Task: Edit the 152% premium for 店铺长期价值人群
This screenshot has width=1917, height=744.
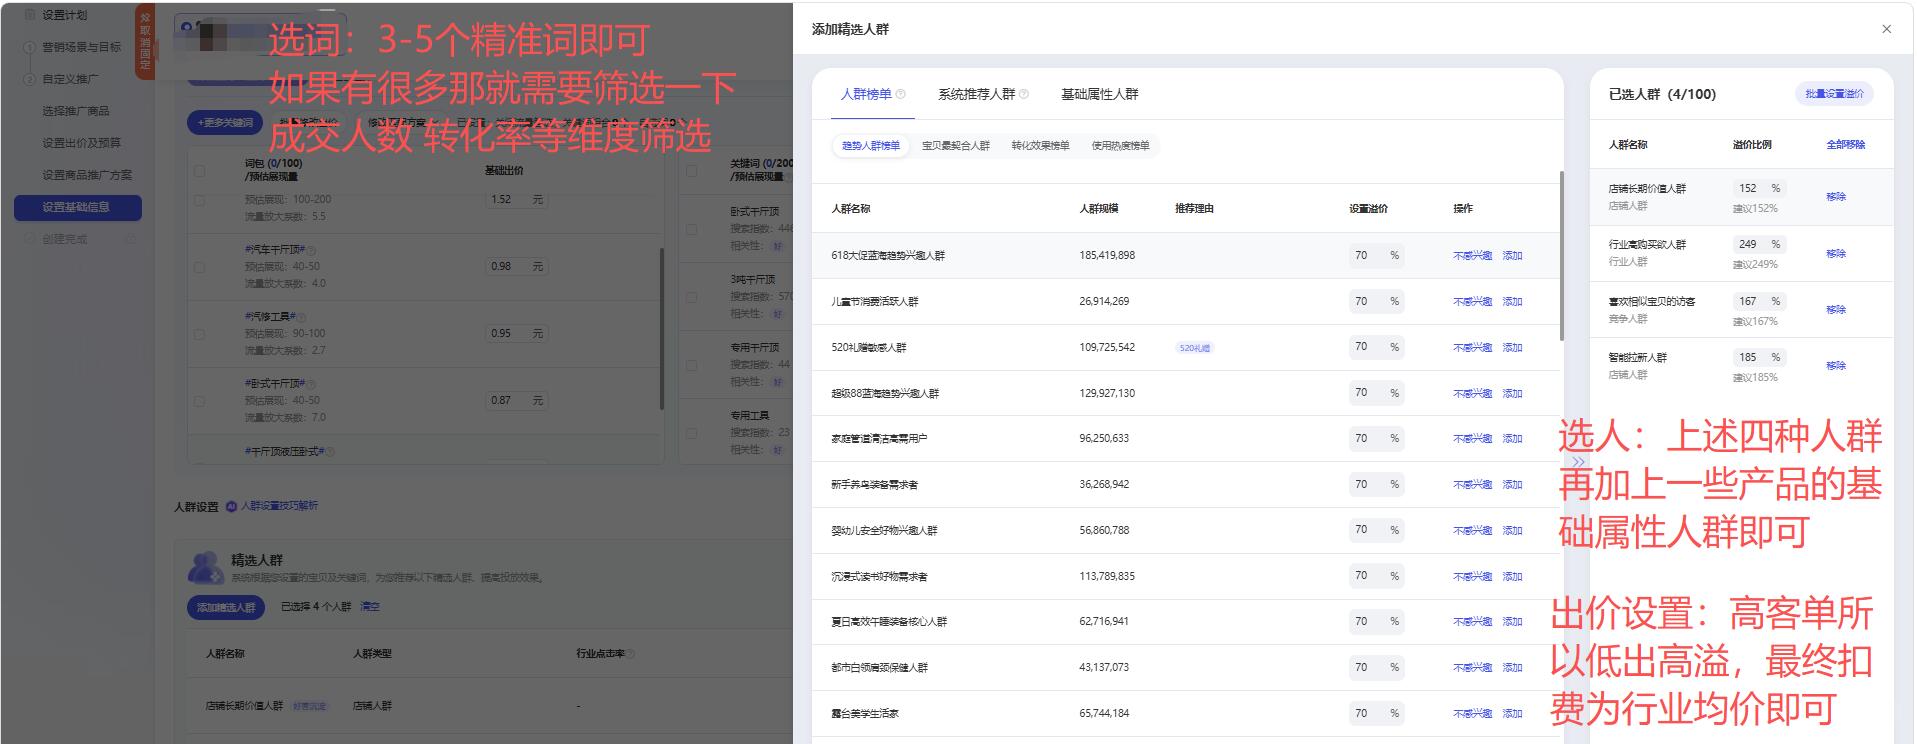Action: click(1760, 188)
